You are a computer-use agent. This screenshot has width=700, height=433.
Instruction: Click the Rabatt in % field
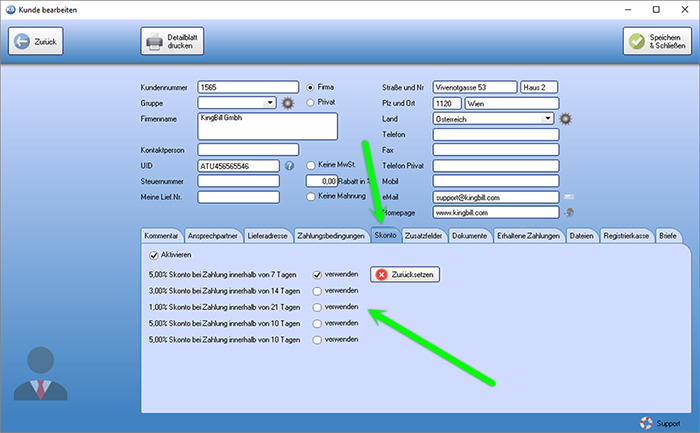point(321,181)
